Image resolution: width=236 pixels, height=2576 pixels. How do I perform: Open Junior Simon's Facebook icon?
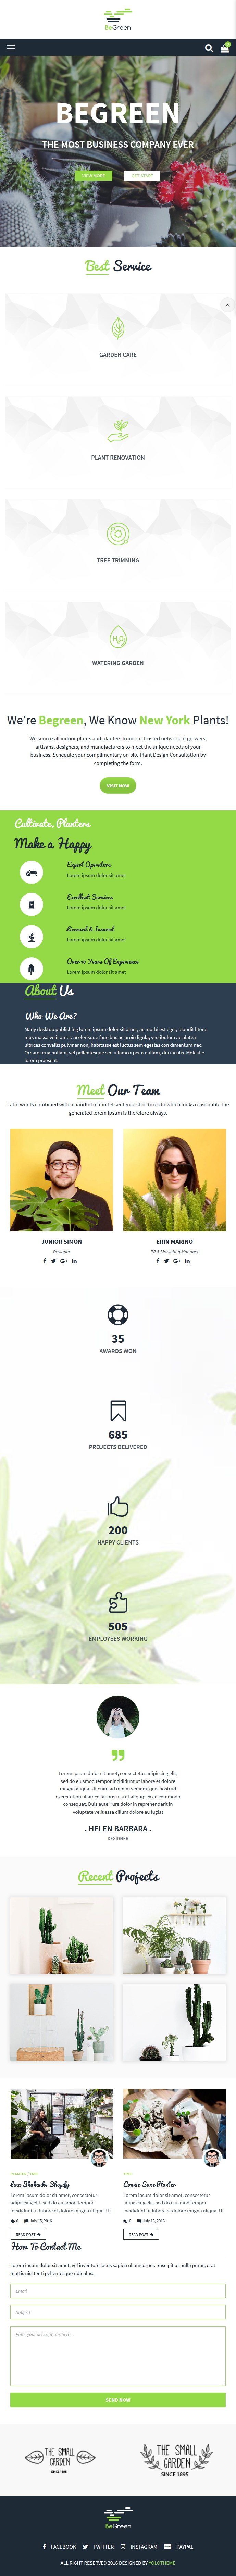click(x=44, y=1261)
